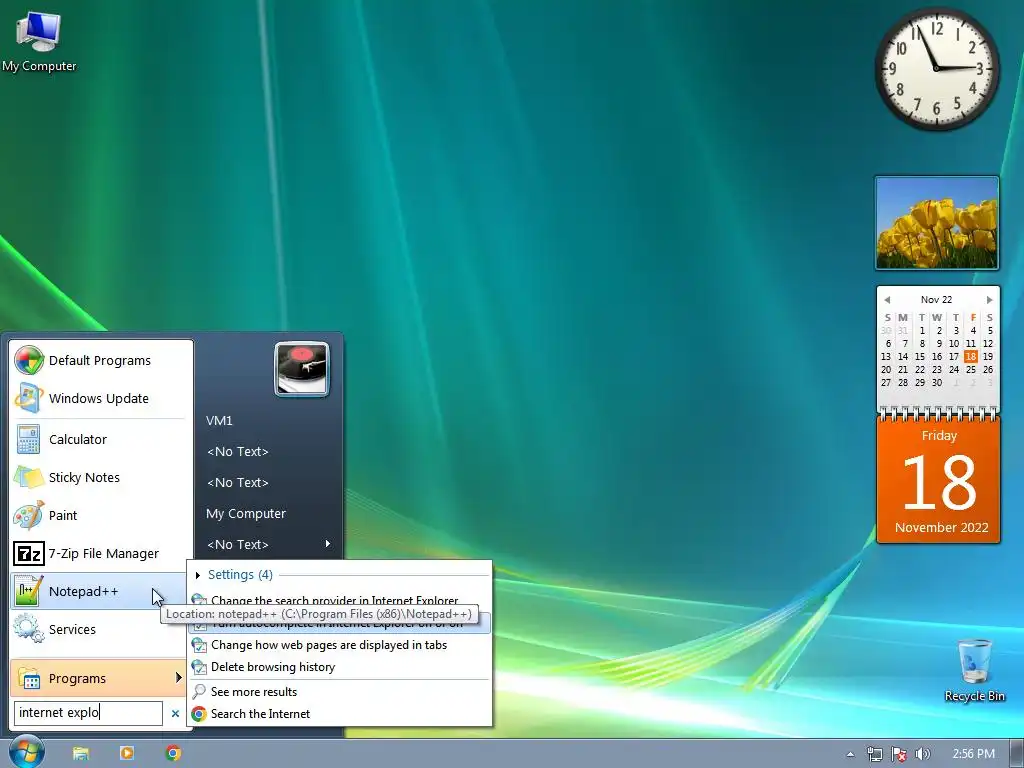Click the Start orb on the taskbar
The image size is (1024, 768).
[27, 752]
